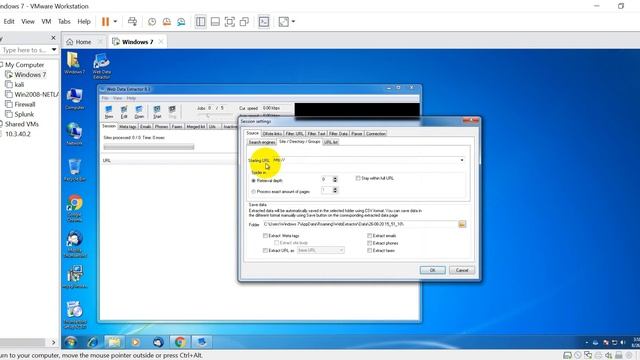Click the Unity mode icon in VMware toolbar

coord(244,22)
